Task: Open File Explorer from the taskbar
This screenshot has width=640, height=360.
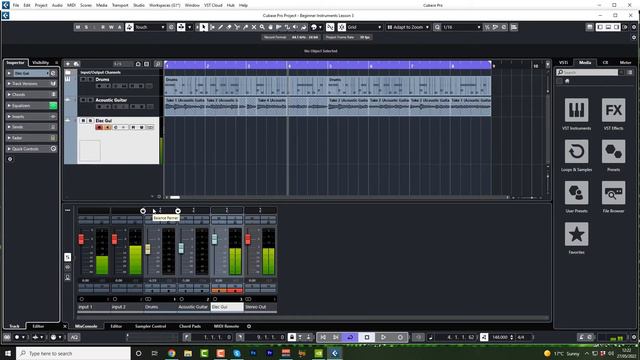Action: [x=188, y=353]
